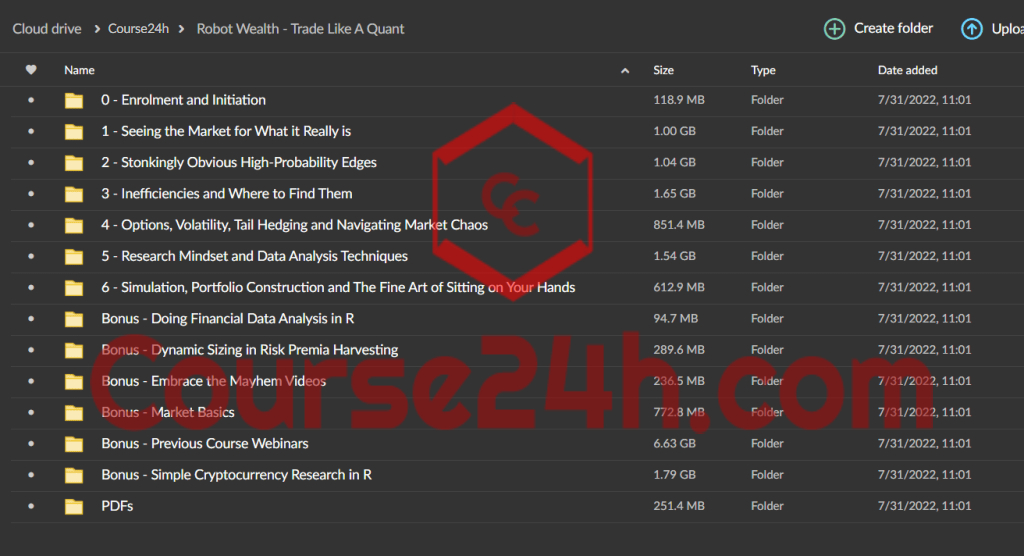Sort by the Type column header
The image size is (1024, 556).
[763, 70]
